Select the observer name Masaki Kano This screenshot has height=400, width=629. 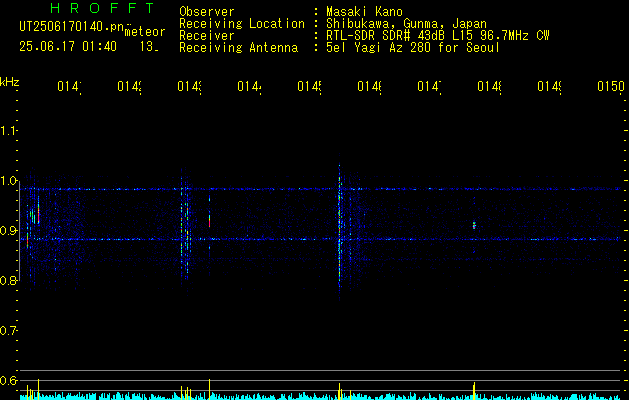point(364,11)
